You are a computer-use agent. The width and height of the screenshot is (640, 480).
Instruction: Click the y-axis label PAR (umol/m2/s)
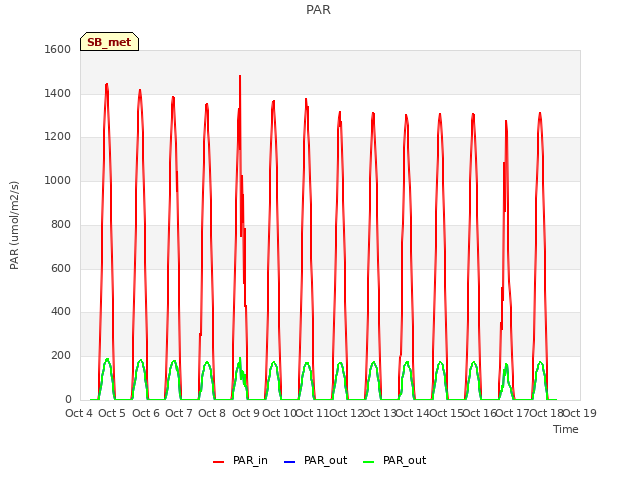click(x=14, y=225)
